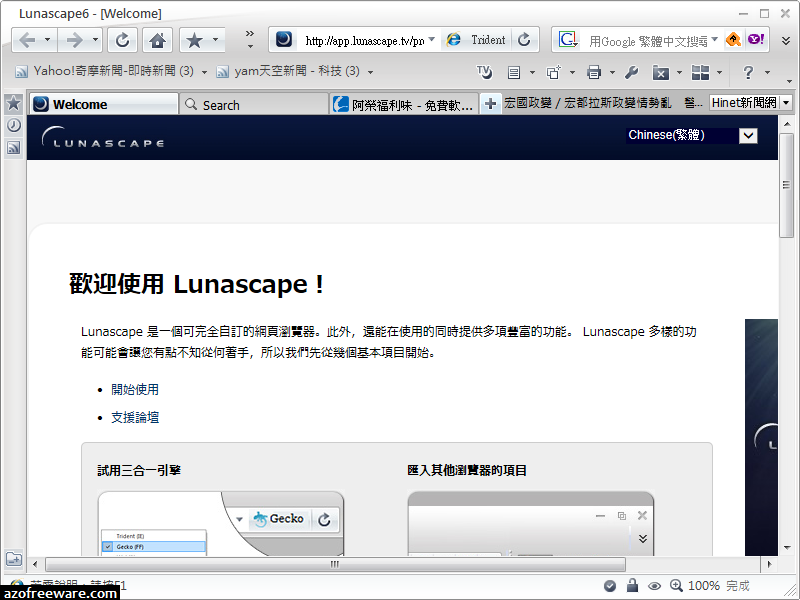
Task: Click the horizontal scrollbar thumb
Action: coord(335,564)
